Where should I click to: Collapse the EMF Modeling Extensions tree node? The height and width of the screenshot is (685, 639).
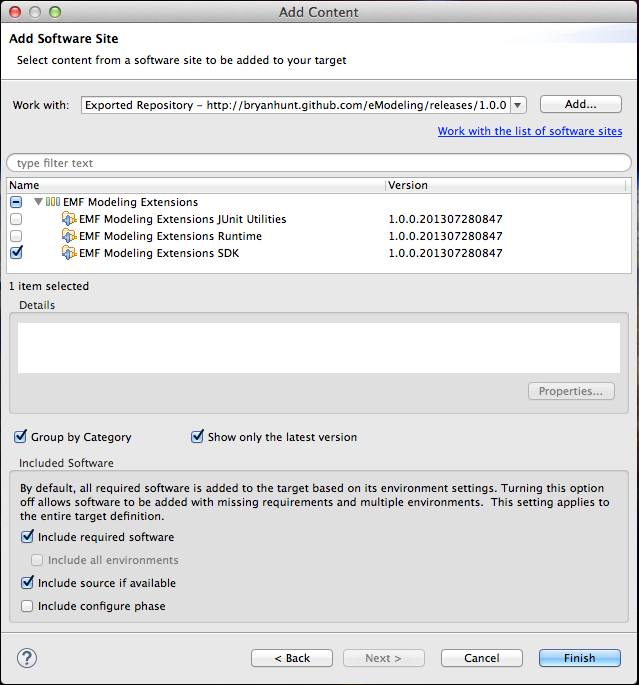point(38,202)
